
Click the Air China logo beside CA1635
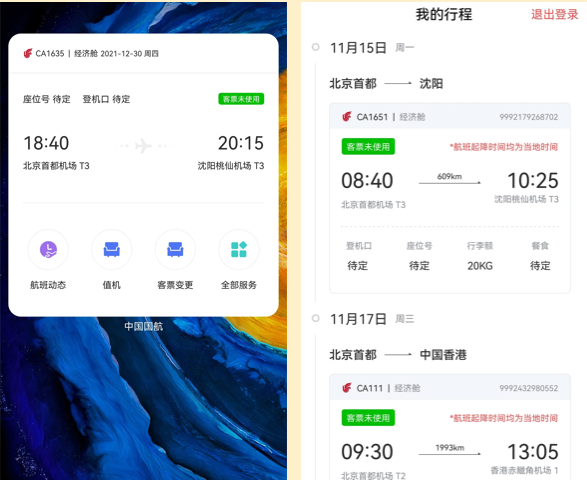tap(28, 54)
